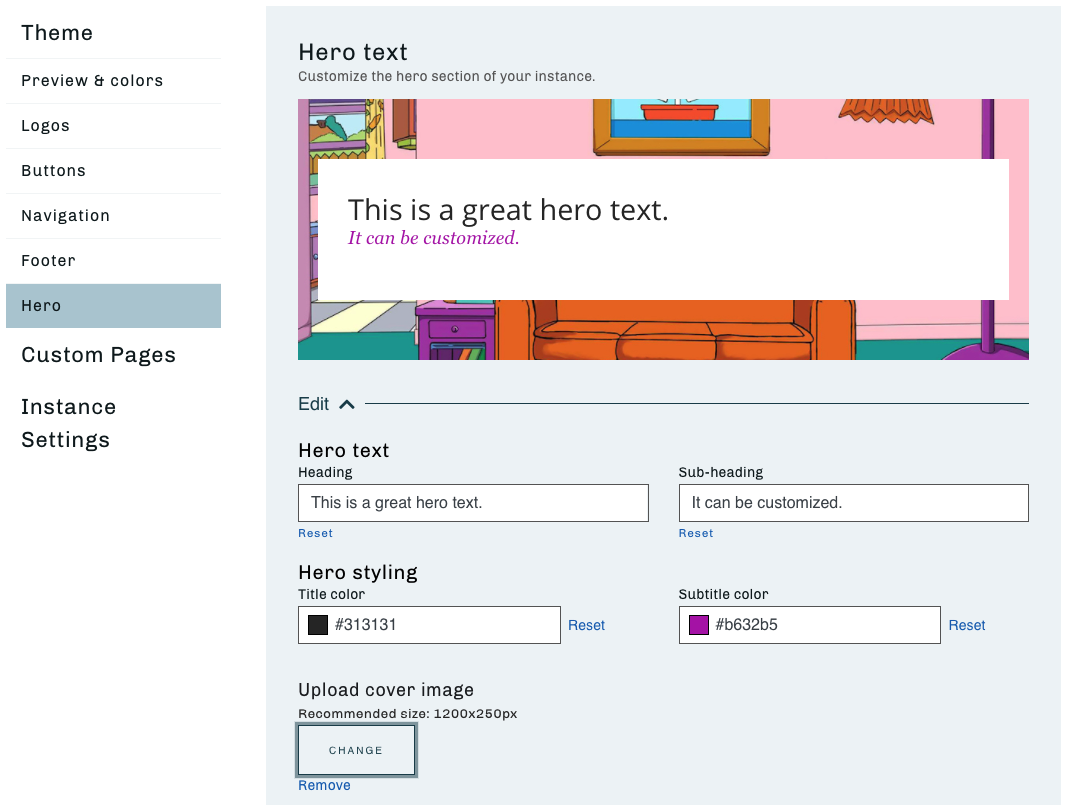
Task: Reset the Subtitle color
Action: (966, 625)
